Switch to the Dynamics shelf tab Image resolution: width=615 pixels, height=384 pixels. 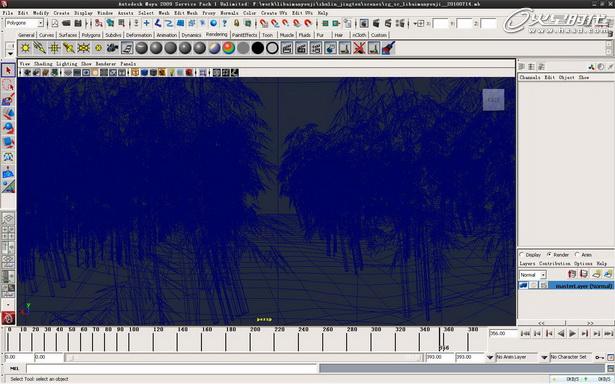[x=191, y=35]
